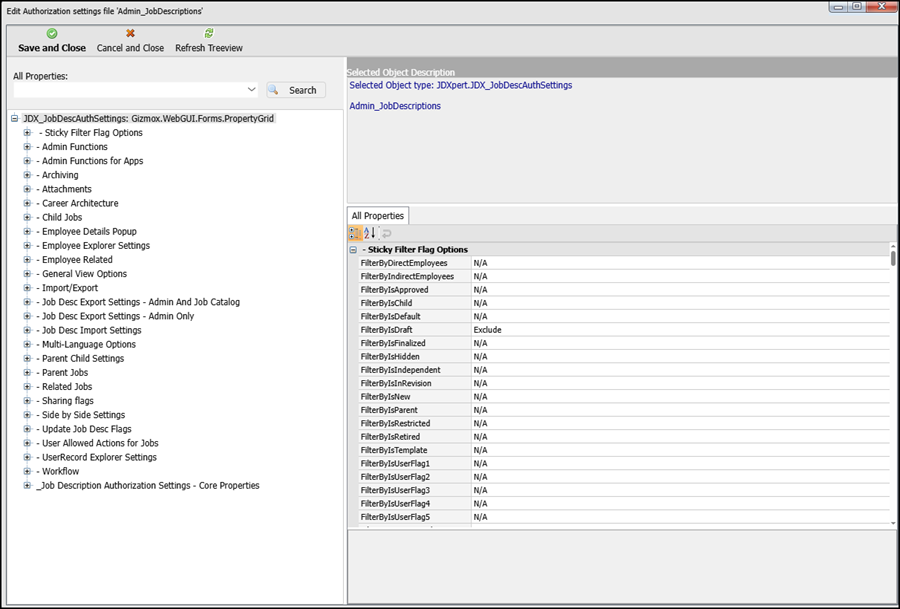Collapse Sticky Filter Flag Options grid category
900x609 pixels.
click(x=354, y=250)
